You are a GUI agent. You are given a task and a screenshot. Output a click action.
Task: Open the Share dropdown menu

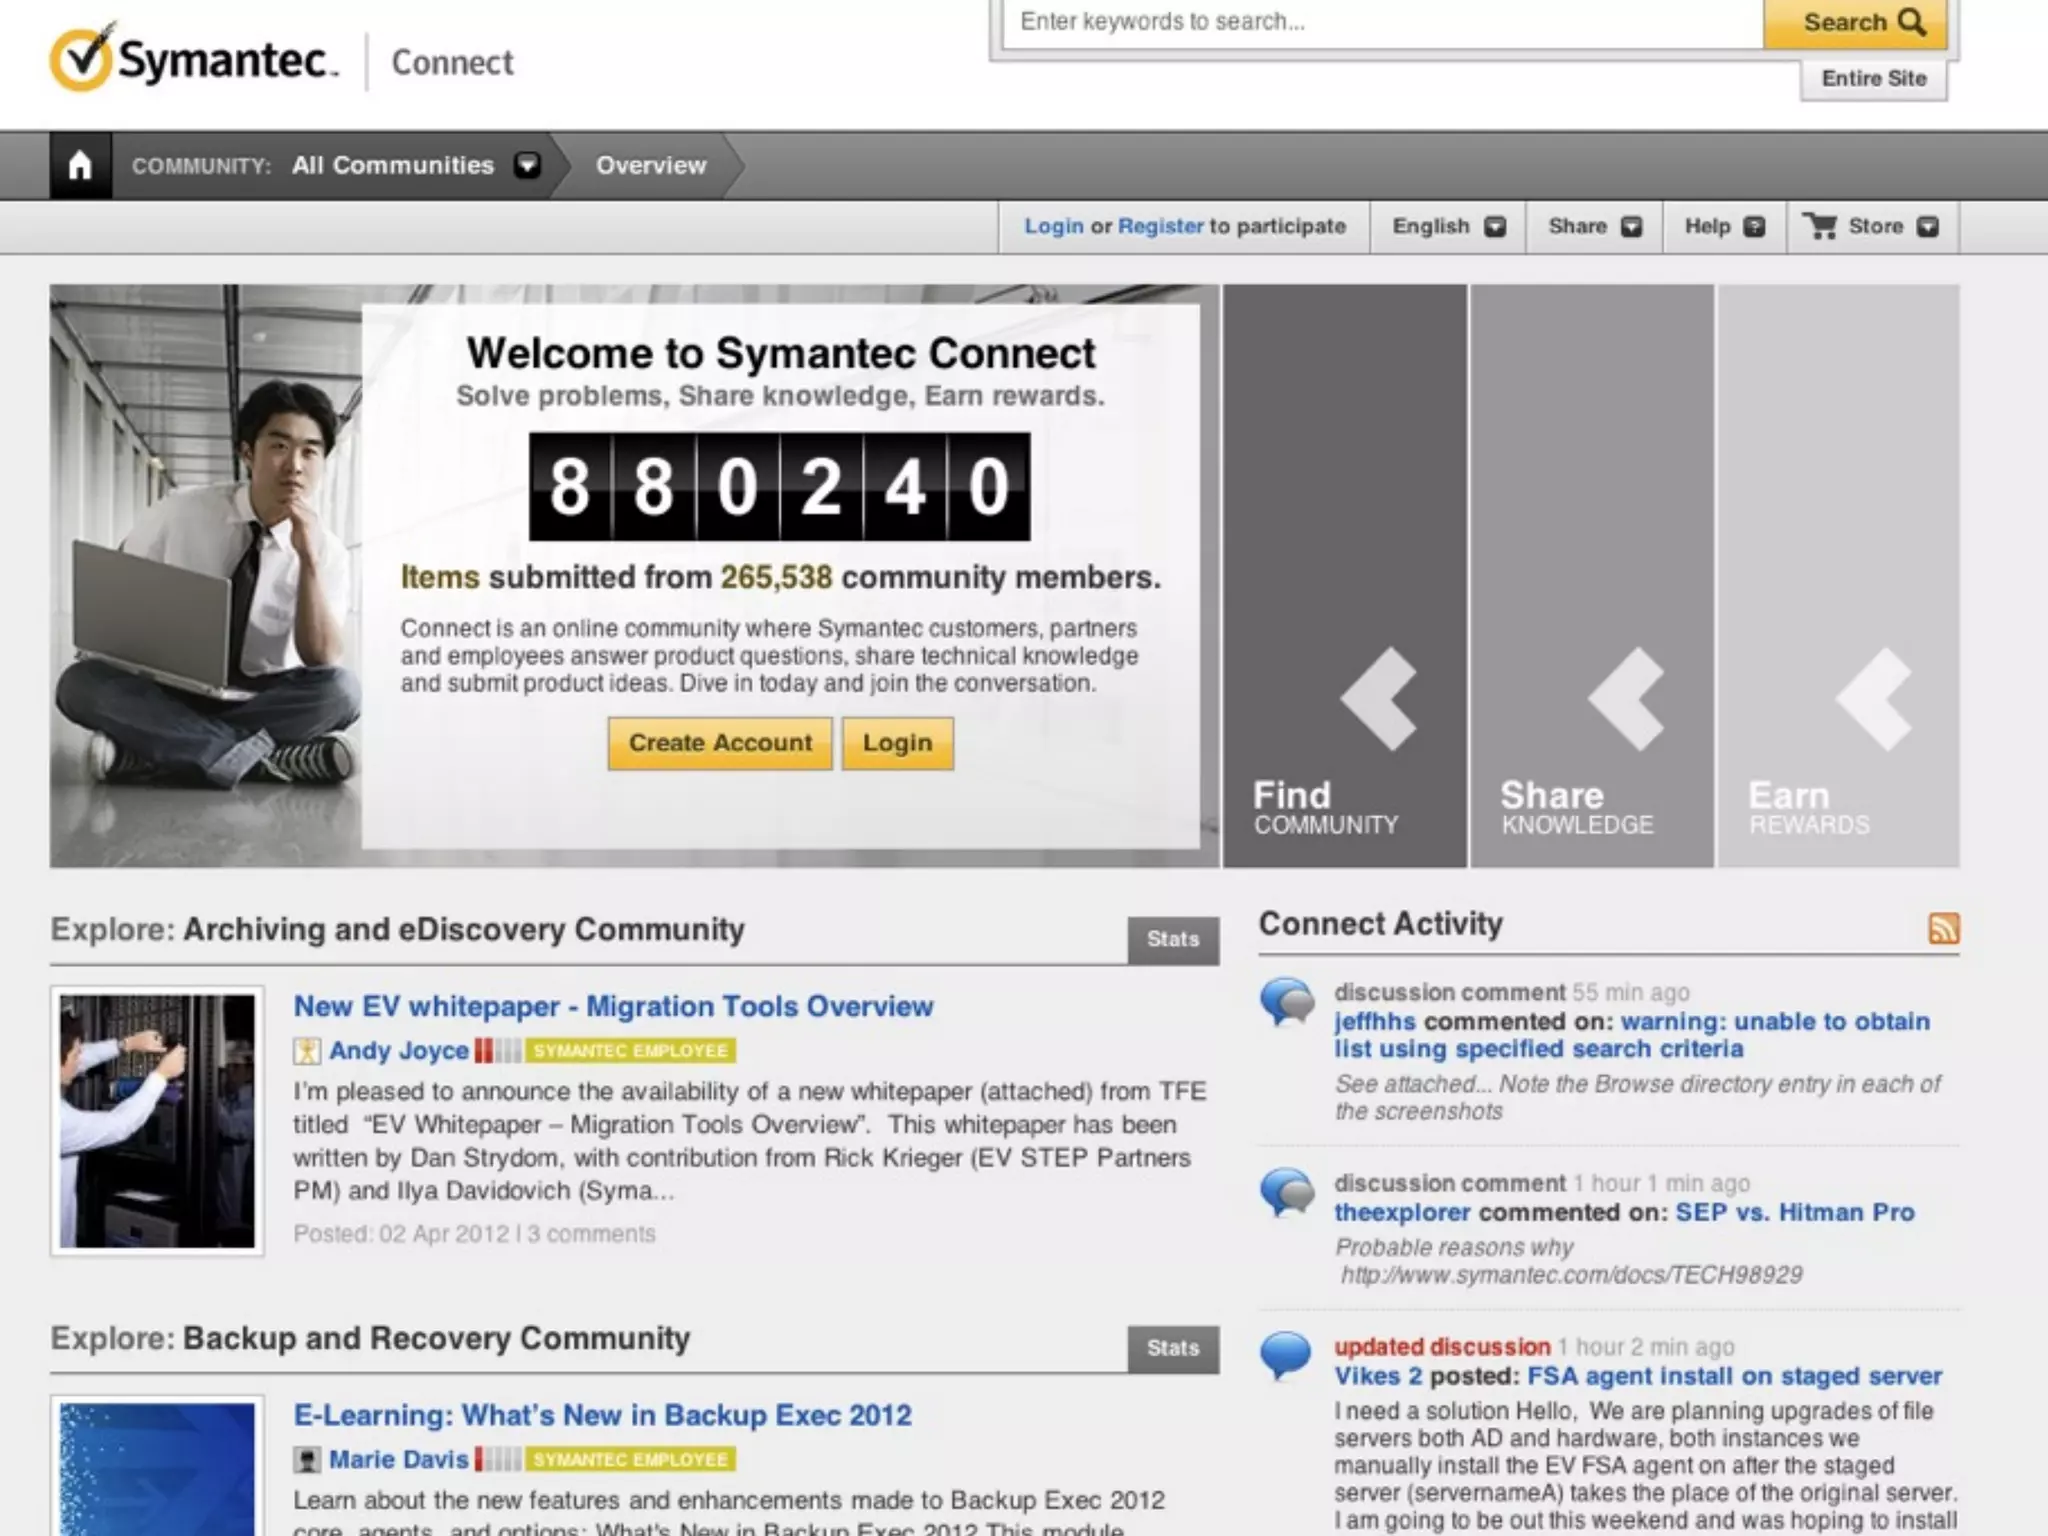[1594, 226]
